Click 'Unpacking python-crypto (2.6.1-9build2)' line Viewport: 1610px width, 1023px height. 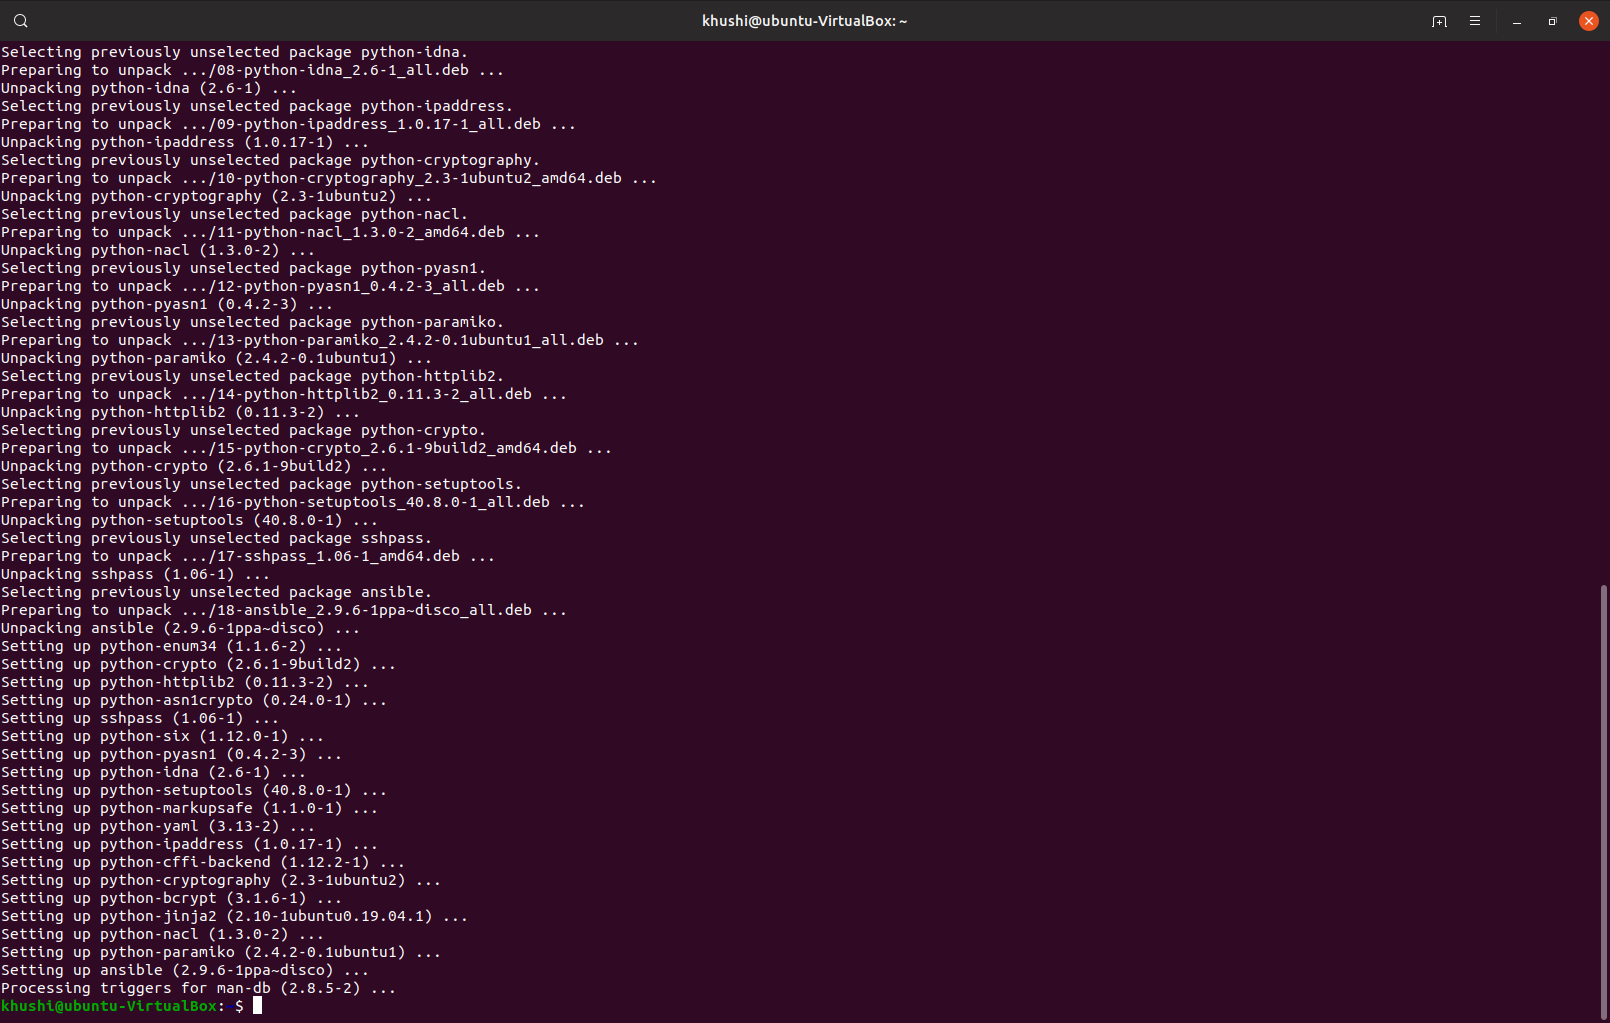pos(194,466)
